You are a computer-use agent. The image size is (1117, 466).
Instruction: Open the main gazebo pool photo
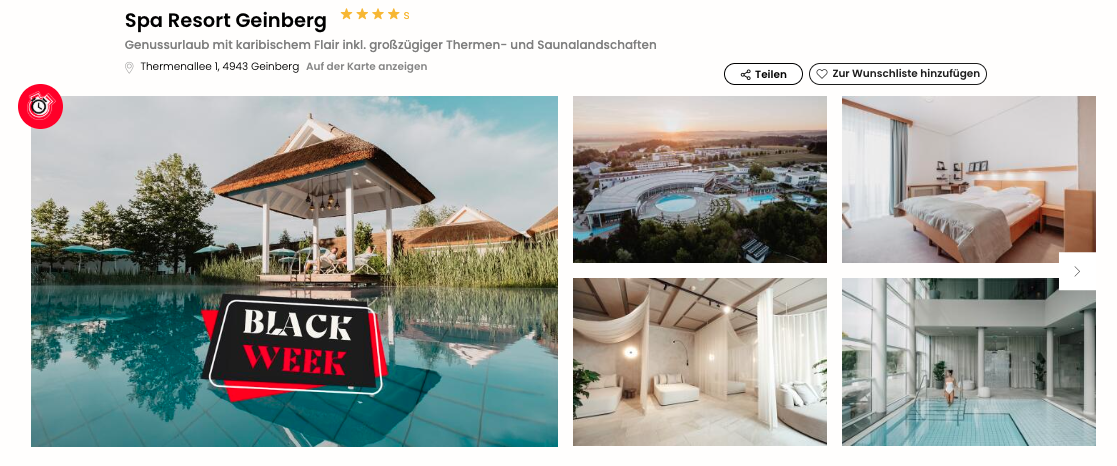pyautogui.click(x=294, y=271)
